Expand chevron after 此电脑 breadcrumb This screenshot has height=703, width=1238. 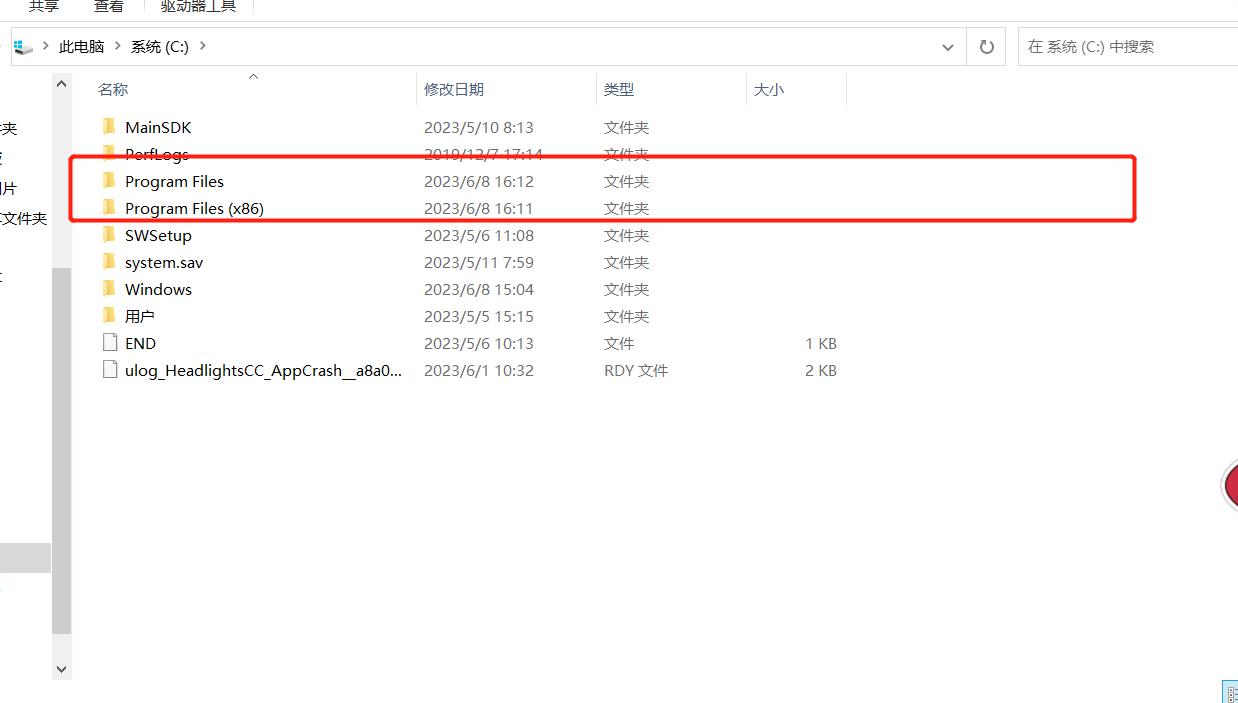(118, 47)
